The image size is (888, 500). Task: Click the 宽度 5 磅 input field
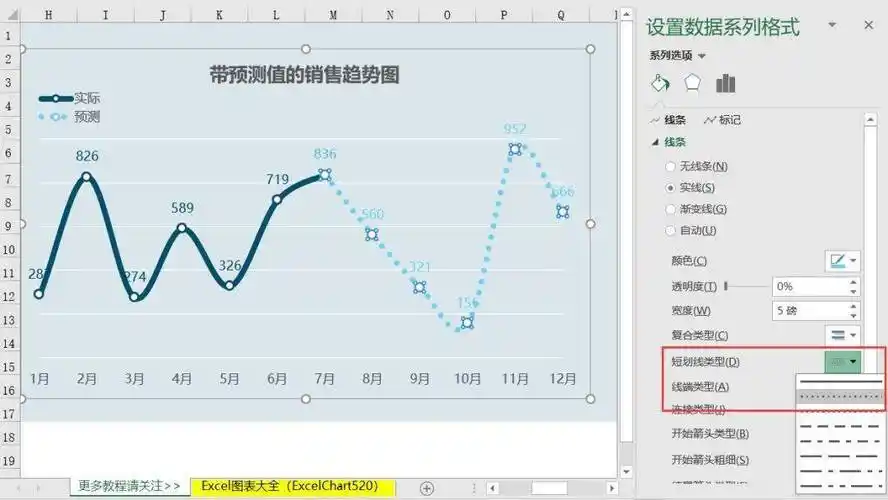(810, 311)
